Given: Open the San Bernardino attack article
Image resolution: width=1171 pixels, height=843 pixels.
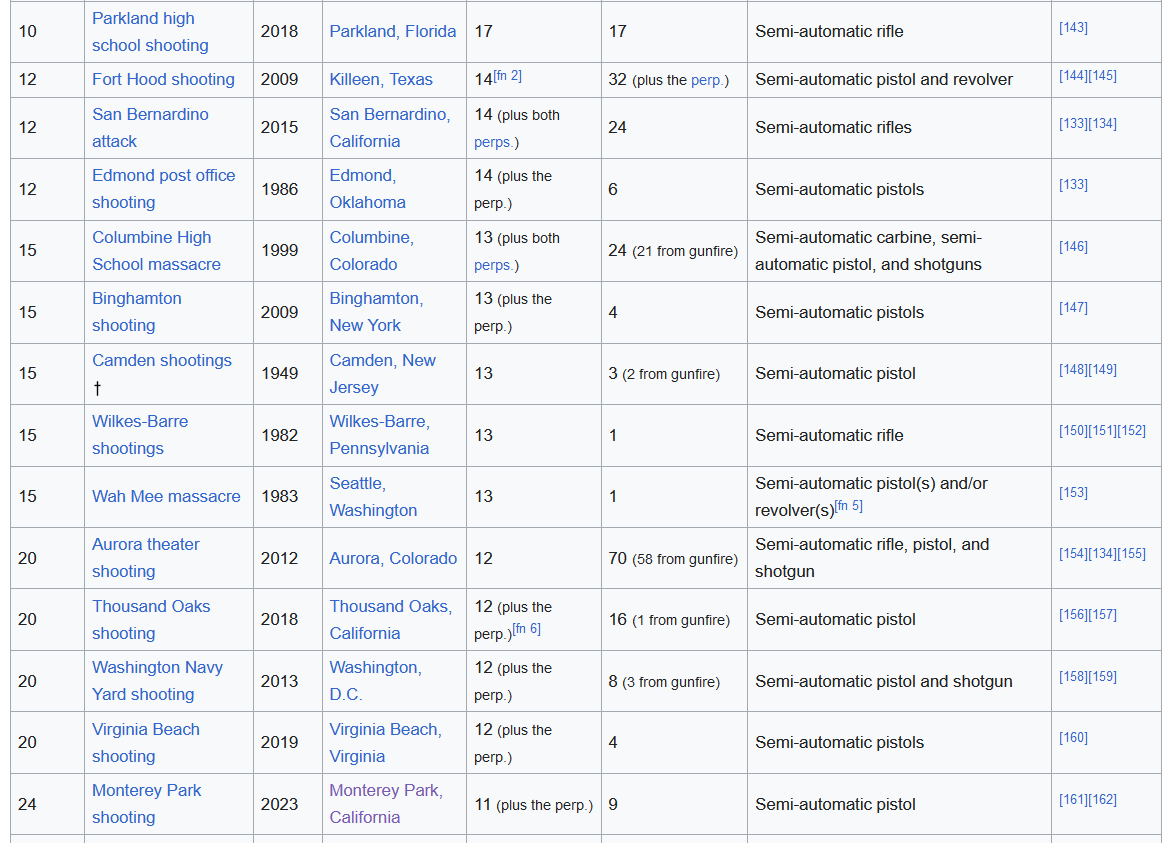Looking at the screenshot, I should 150,128.
